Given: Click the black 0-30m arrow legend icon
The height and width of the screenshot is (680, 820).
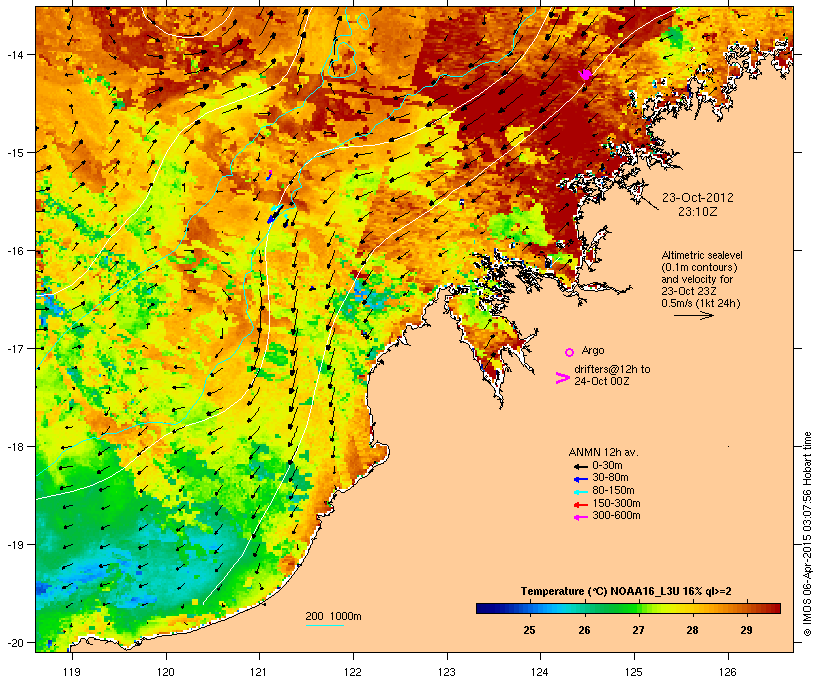Looking at the screenshot, I should 580,467.
